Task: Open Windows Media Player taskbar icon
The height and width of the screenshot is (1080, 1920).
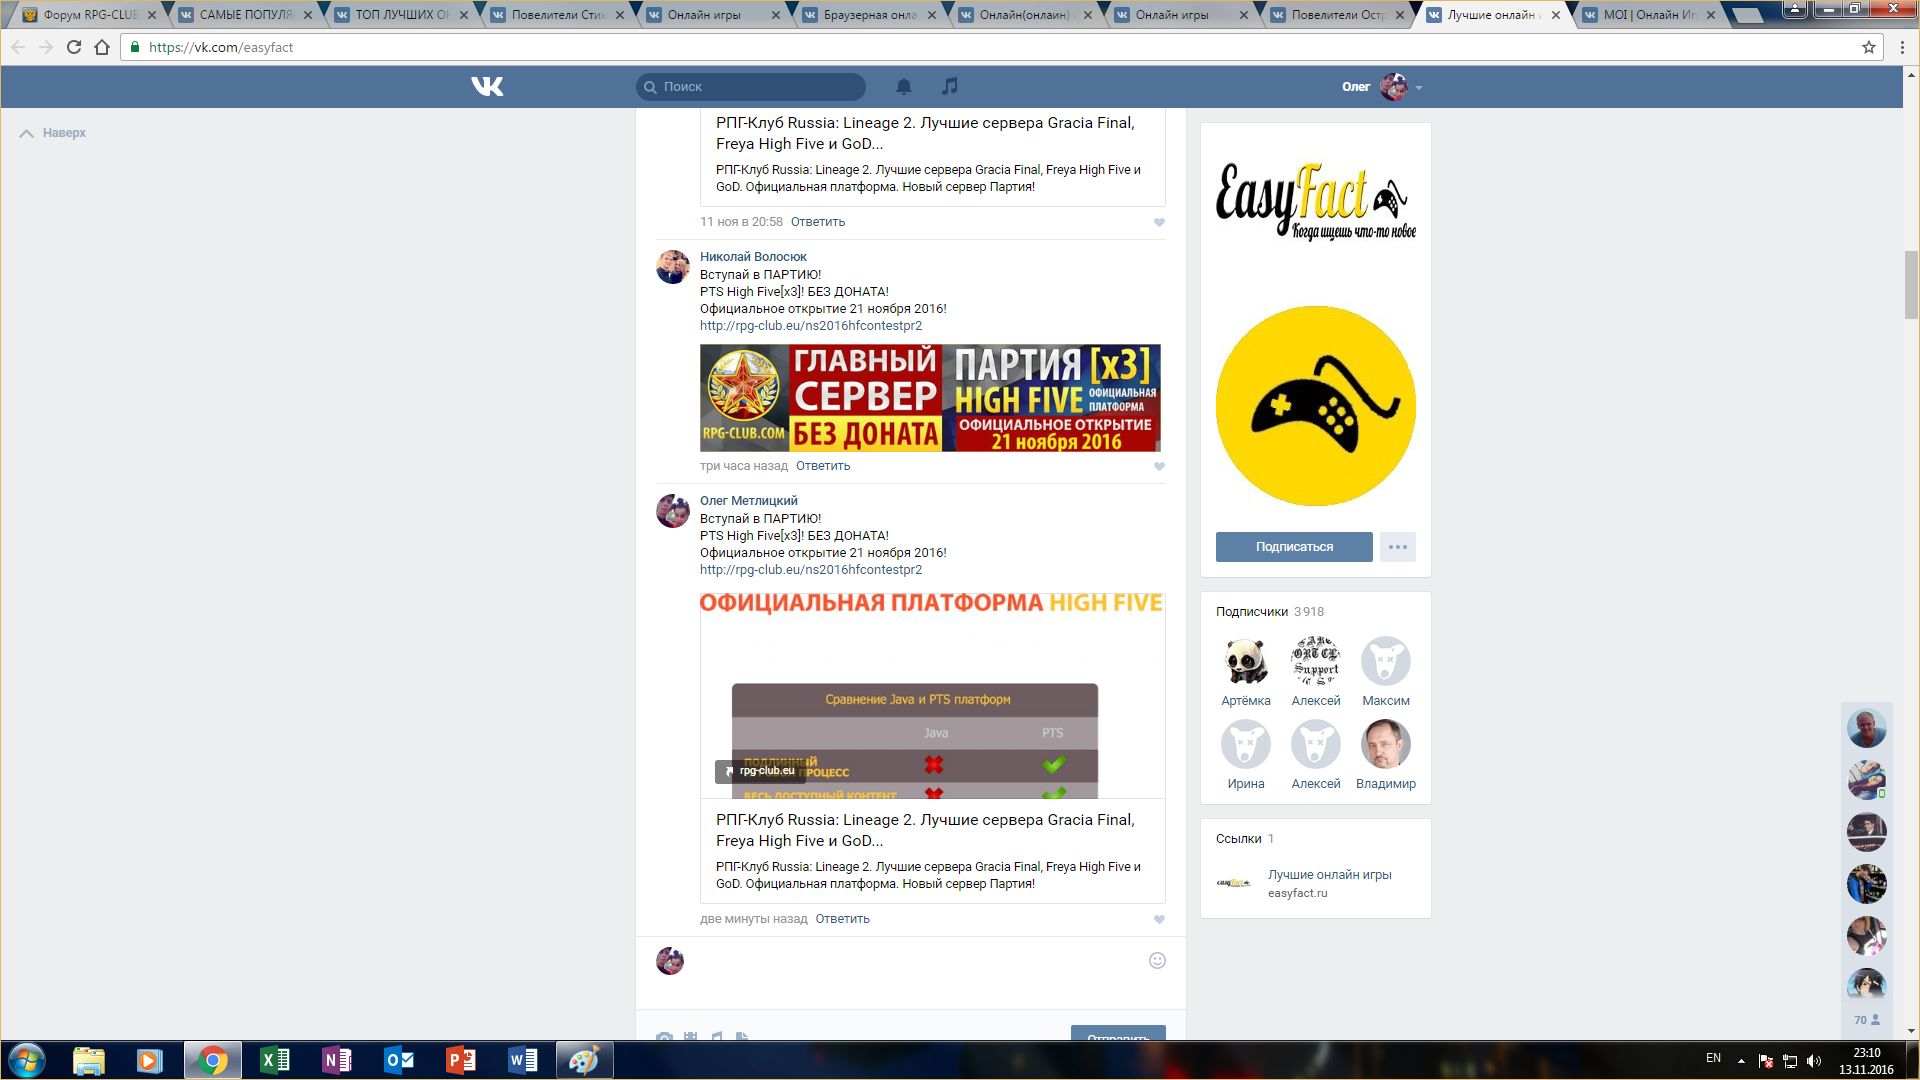Action: coord(150,1060)
